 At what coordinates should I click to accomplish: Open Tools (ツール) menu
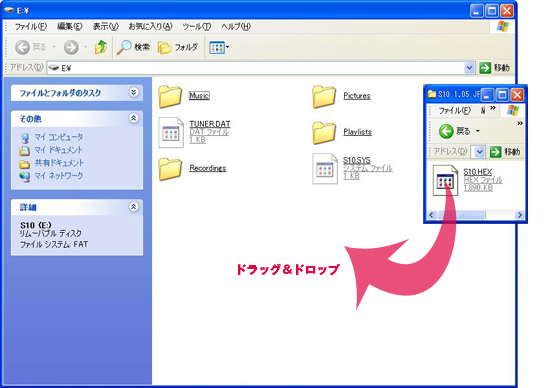pyautogui.click(x=197, y=26)
